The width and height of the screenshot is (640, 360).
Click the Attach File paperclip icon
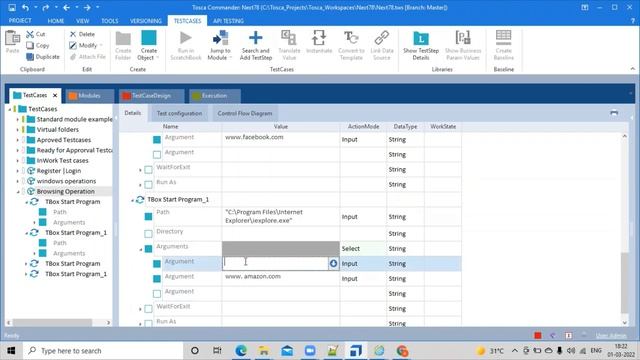(x=73, y=57)
